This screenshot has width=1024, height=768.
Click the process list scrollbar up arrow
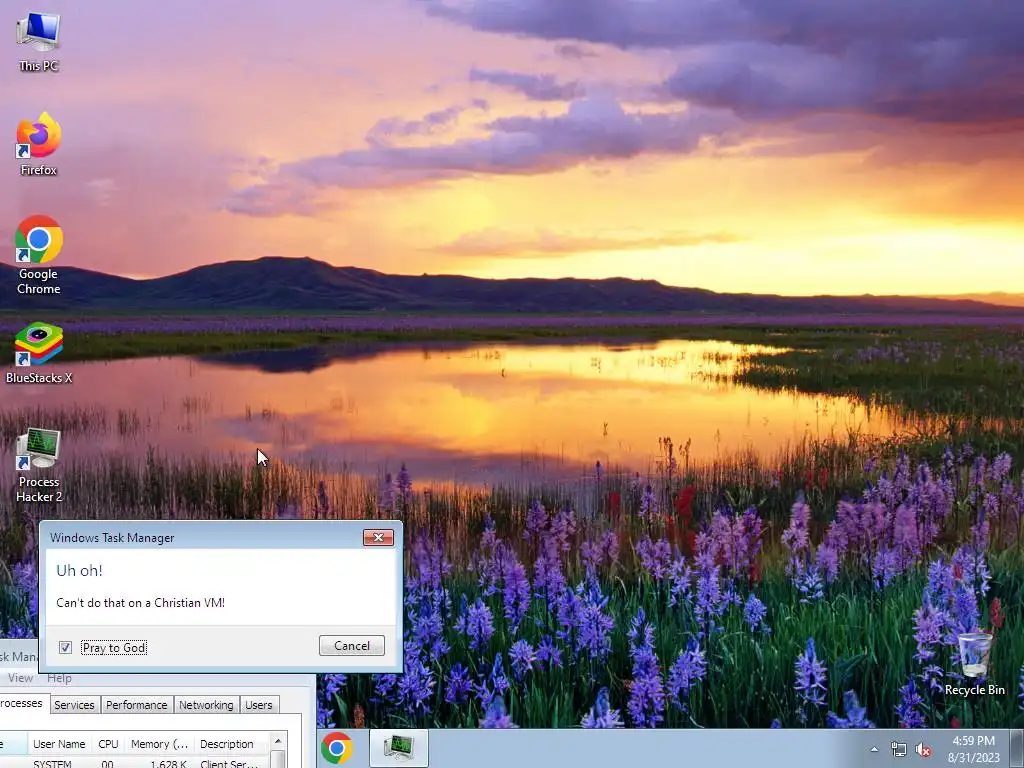coord(278,741)
